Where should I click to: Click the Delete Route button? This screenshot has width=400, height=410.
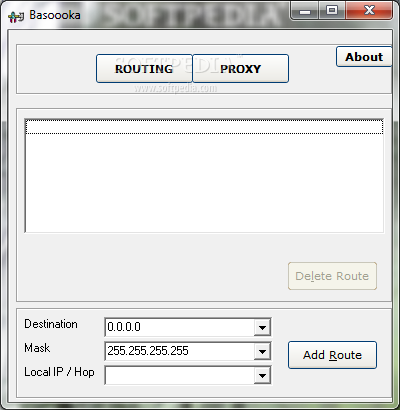pyautogui.click(x=332, y=276)
